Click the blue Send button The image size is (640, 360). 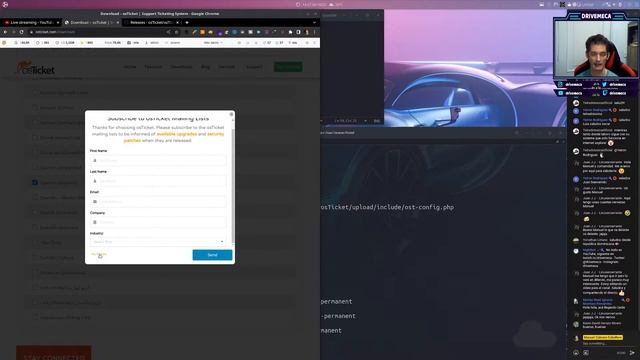(x=212, y=255)
